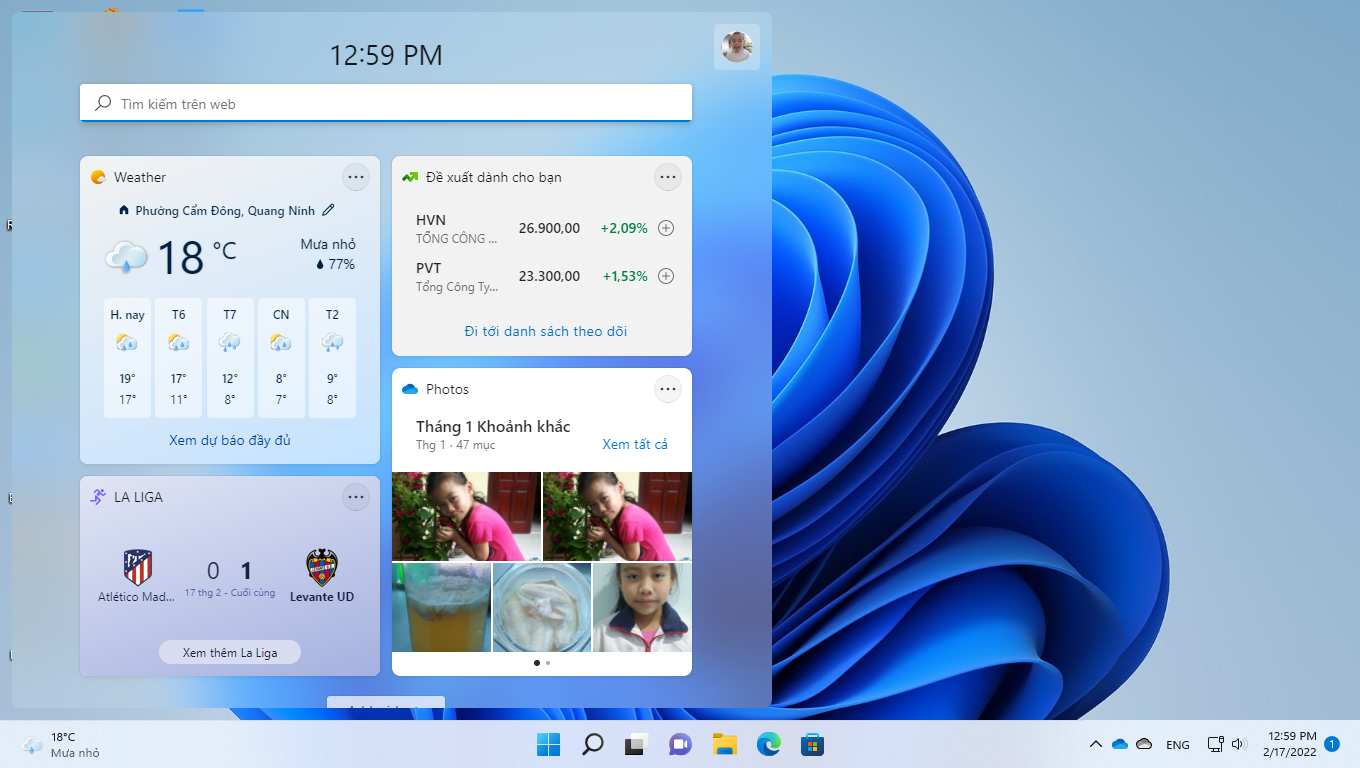
Task: Open the girl portrait photo thumbnail
Action: tap(642, 607)
